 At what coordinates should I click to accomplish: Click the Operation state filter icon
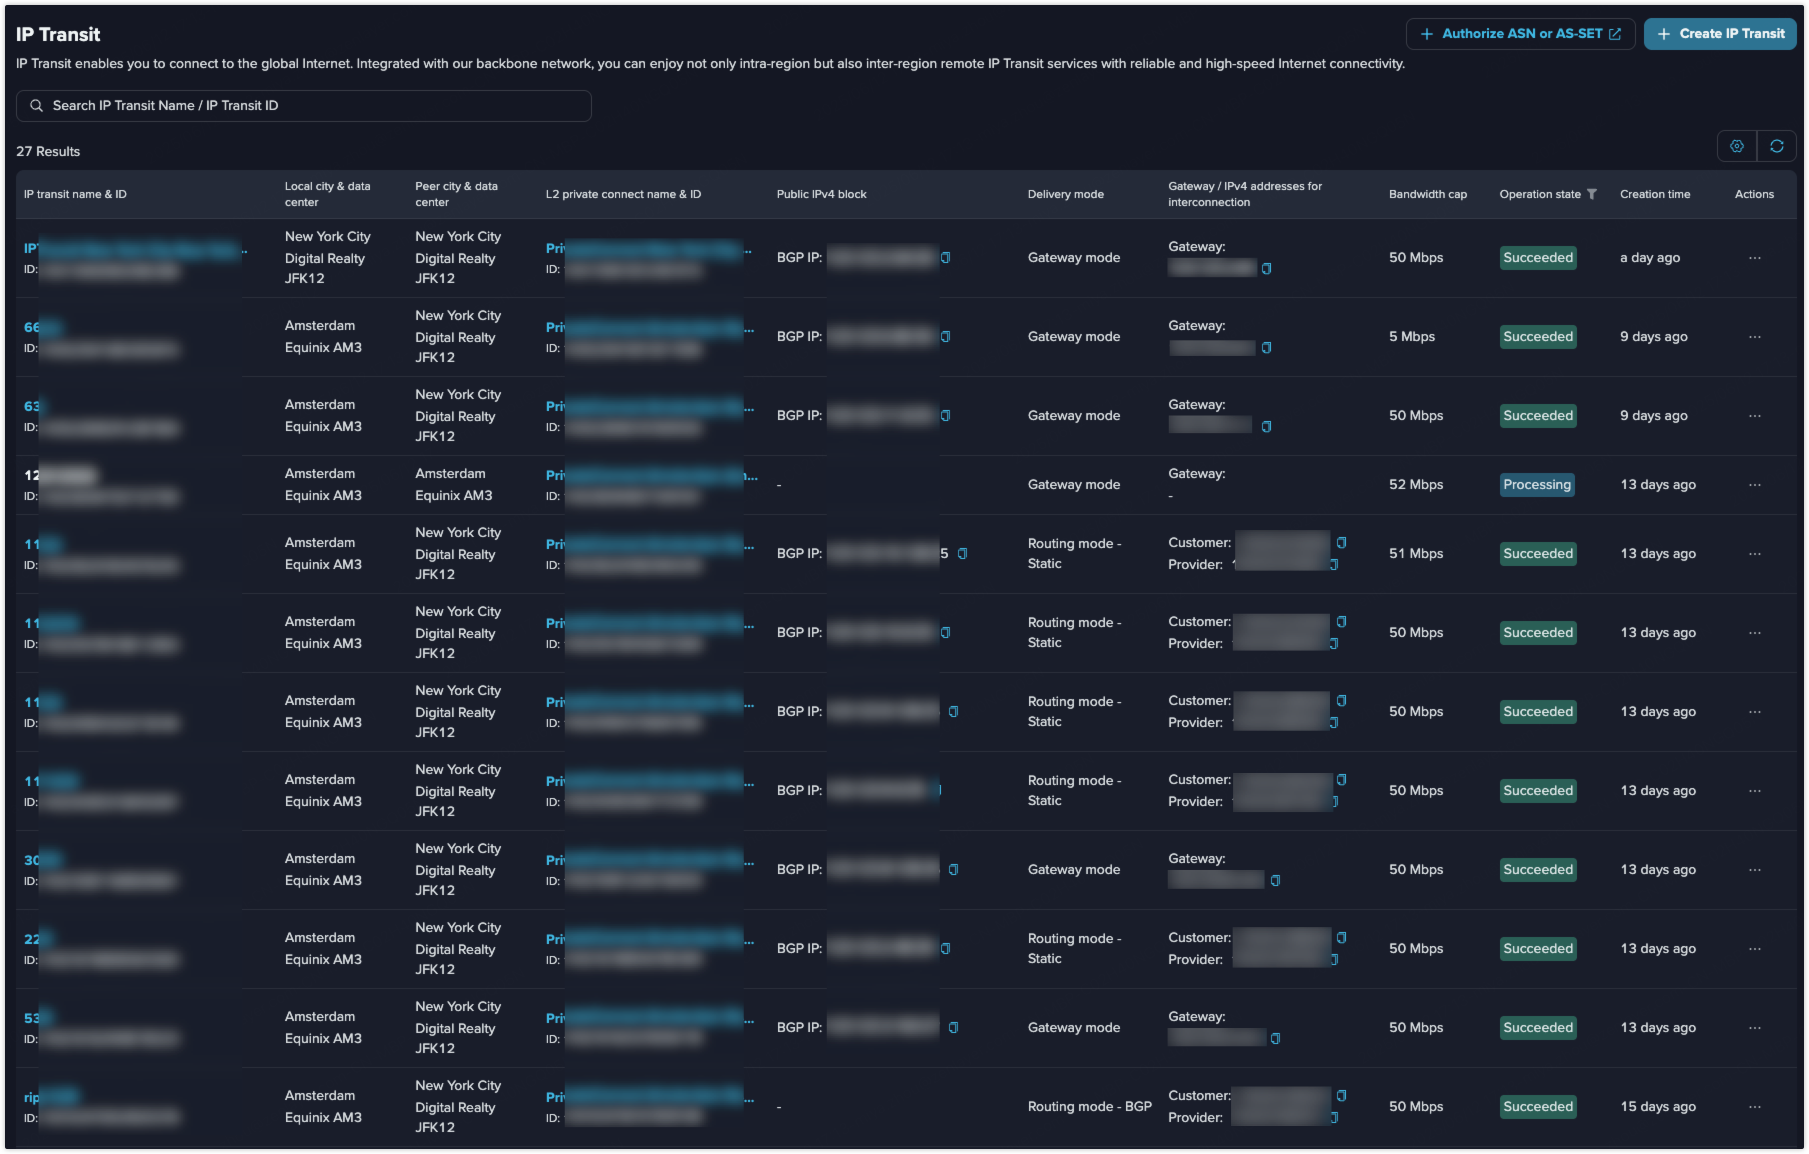point(1592,194)
